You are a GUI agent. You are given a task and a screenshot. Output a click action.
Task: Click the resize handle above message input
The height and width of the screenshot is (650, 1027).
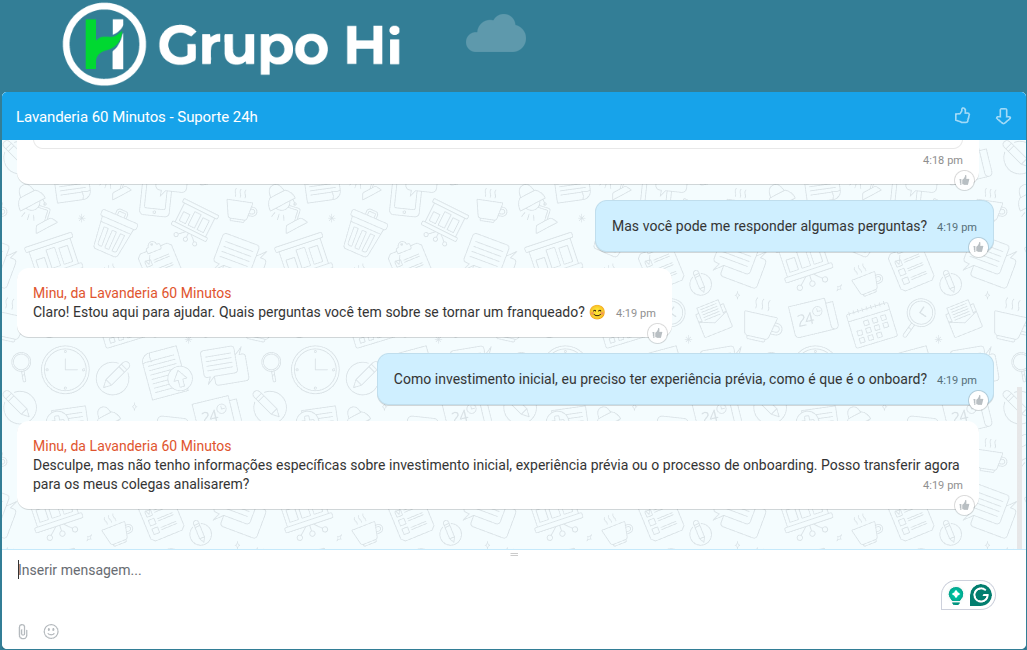coord(514,554)
